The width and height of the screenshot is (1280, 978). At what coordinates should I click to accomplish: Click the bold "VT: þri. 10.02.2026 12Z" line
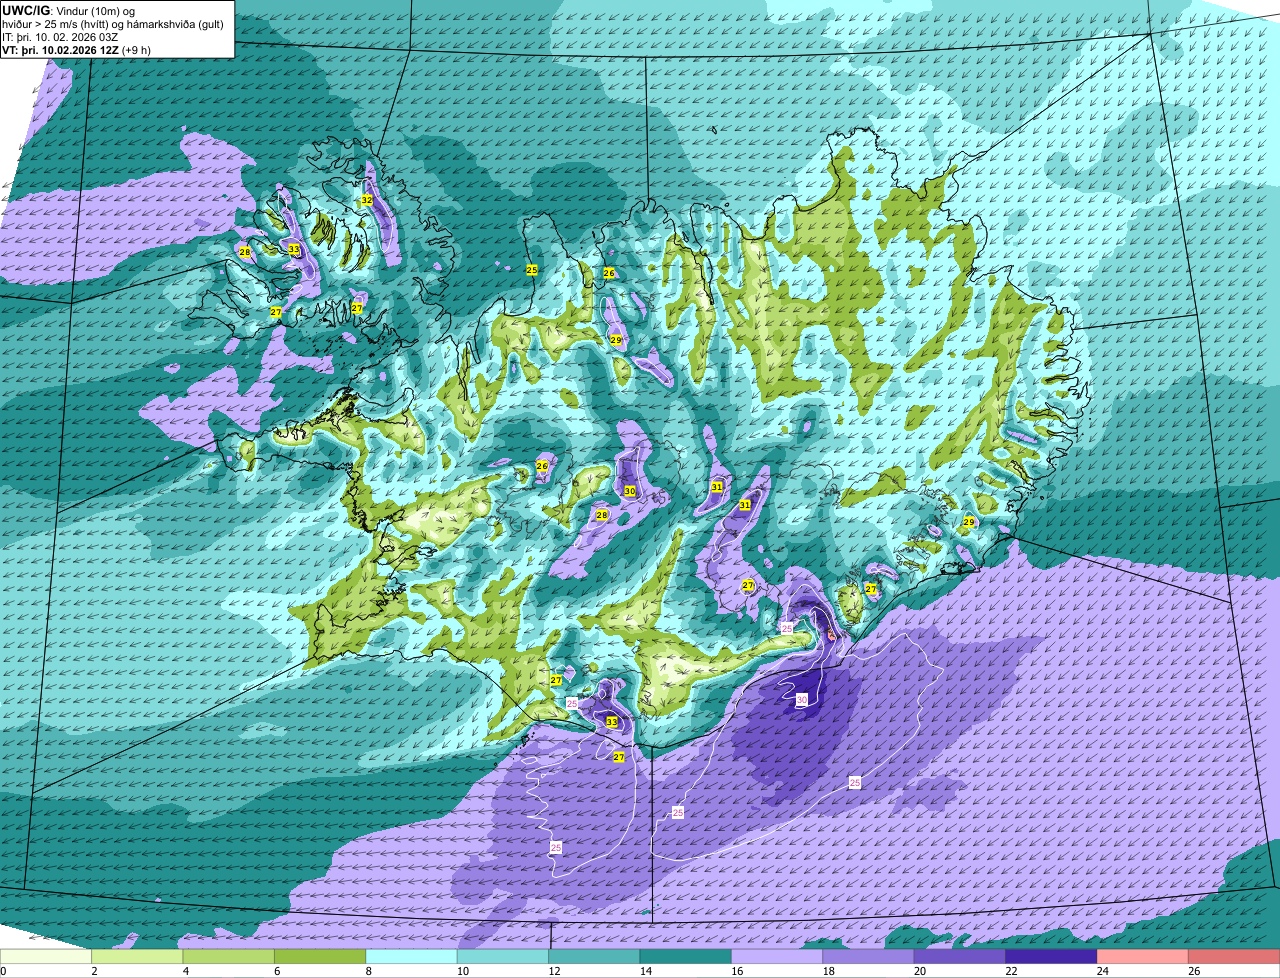(60, 50)
